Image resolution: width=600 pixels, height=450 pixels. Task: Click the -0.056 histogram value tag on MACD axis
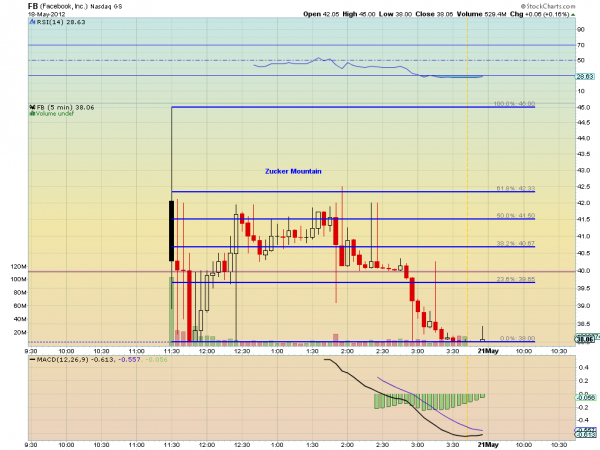click(586, 398)
